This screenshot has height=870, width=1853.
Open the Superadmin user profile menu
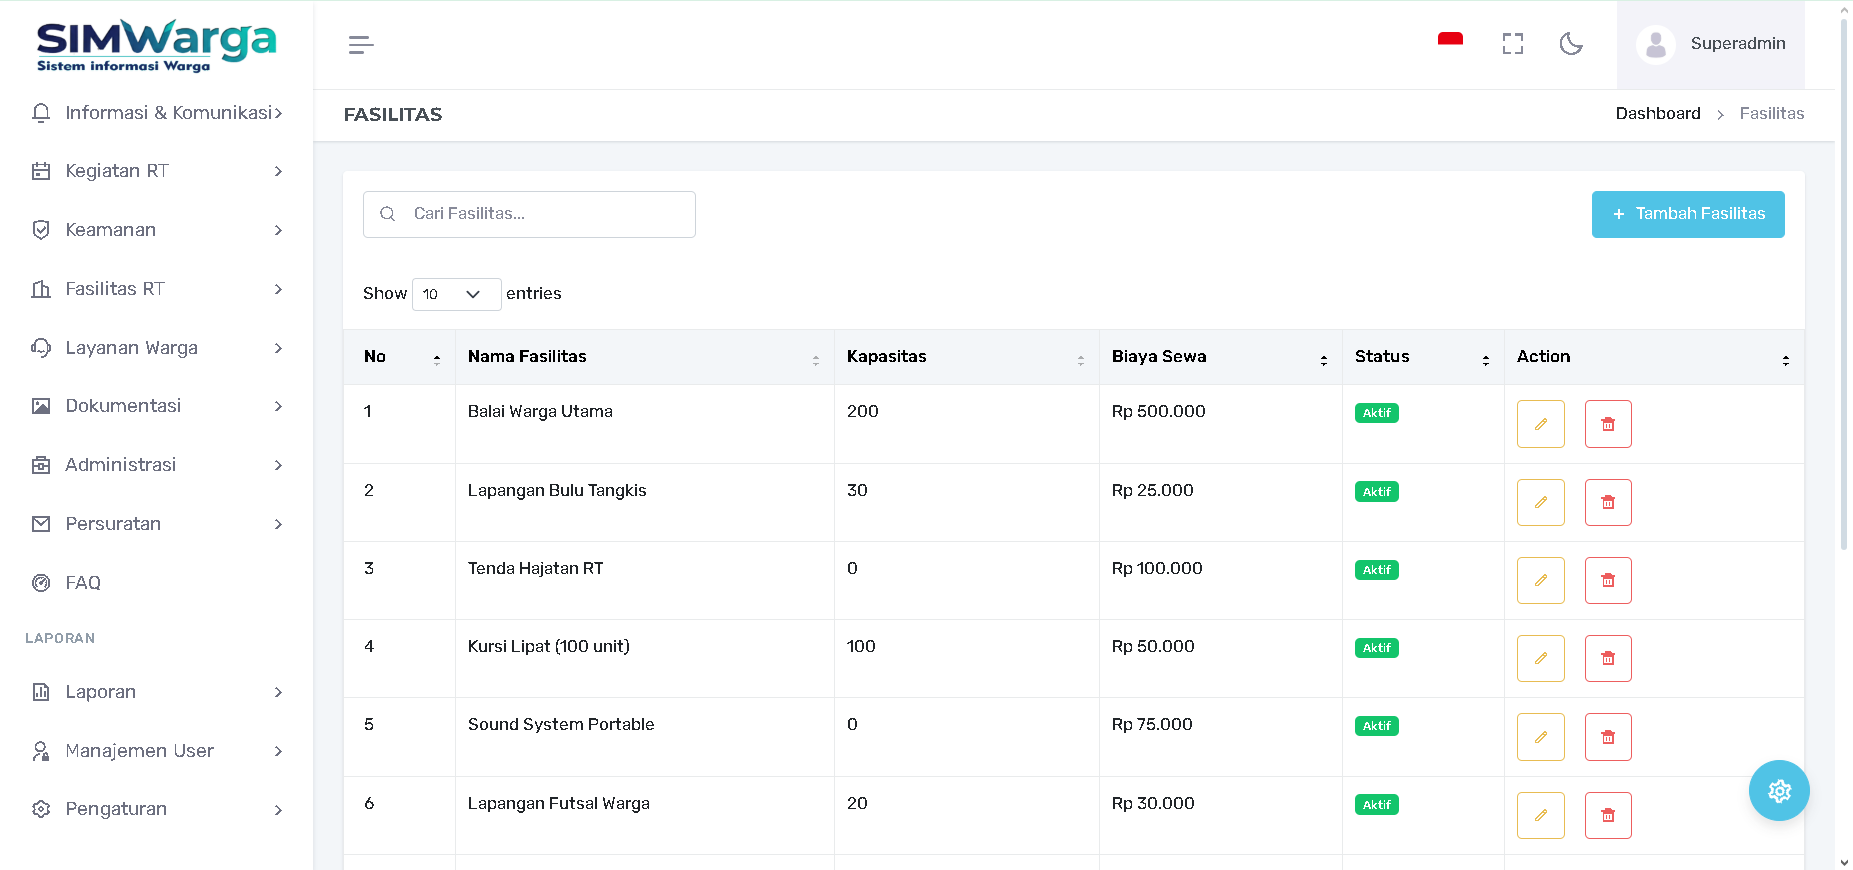(x=1711, y=45)
